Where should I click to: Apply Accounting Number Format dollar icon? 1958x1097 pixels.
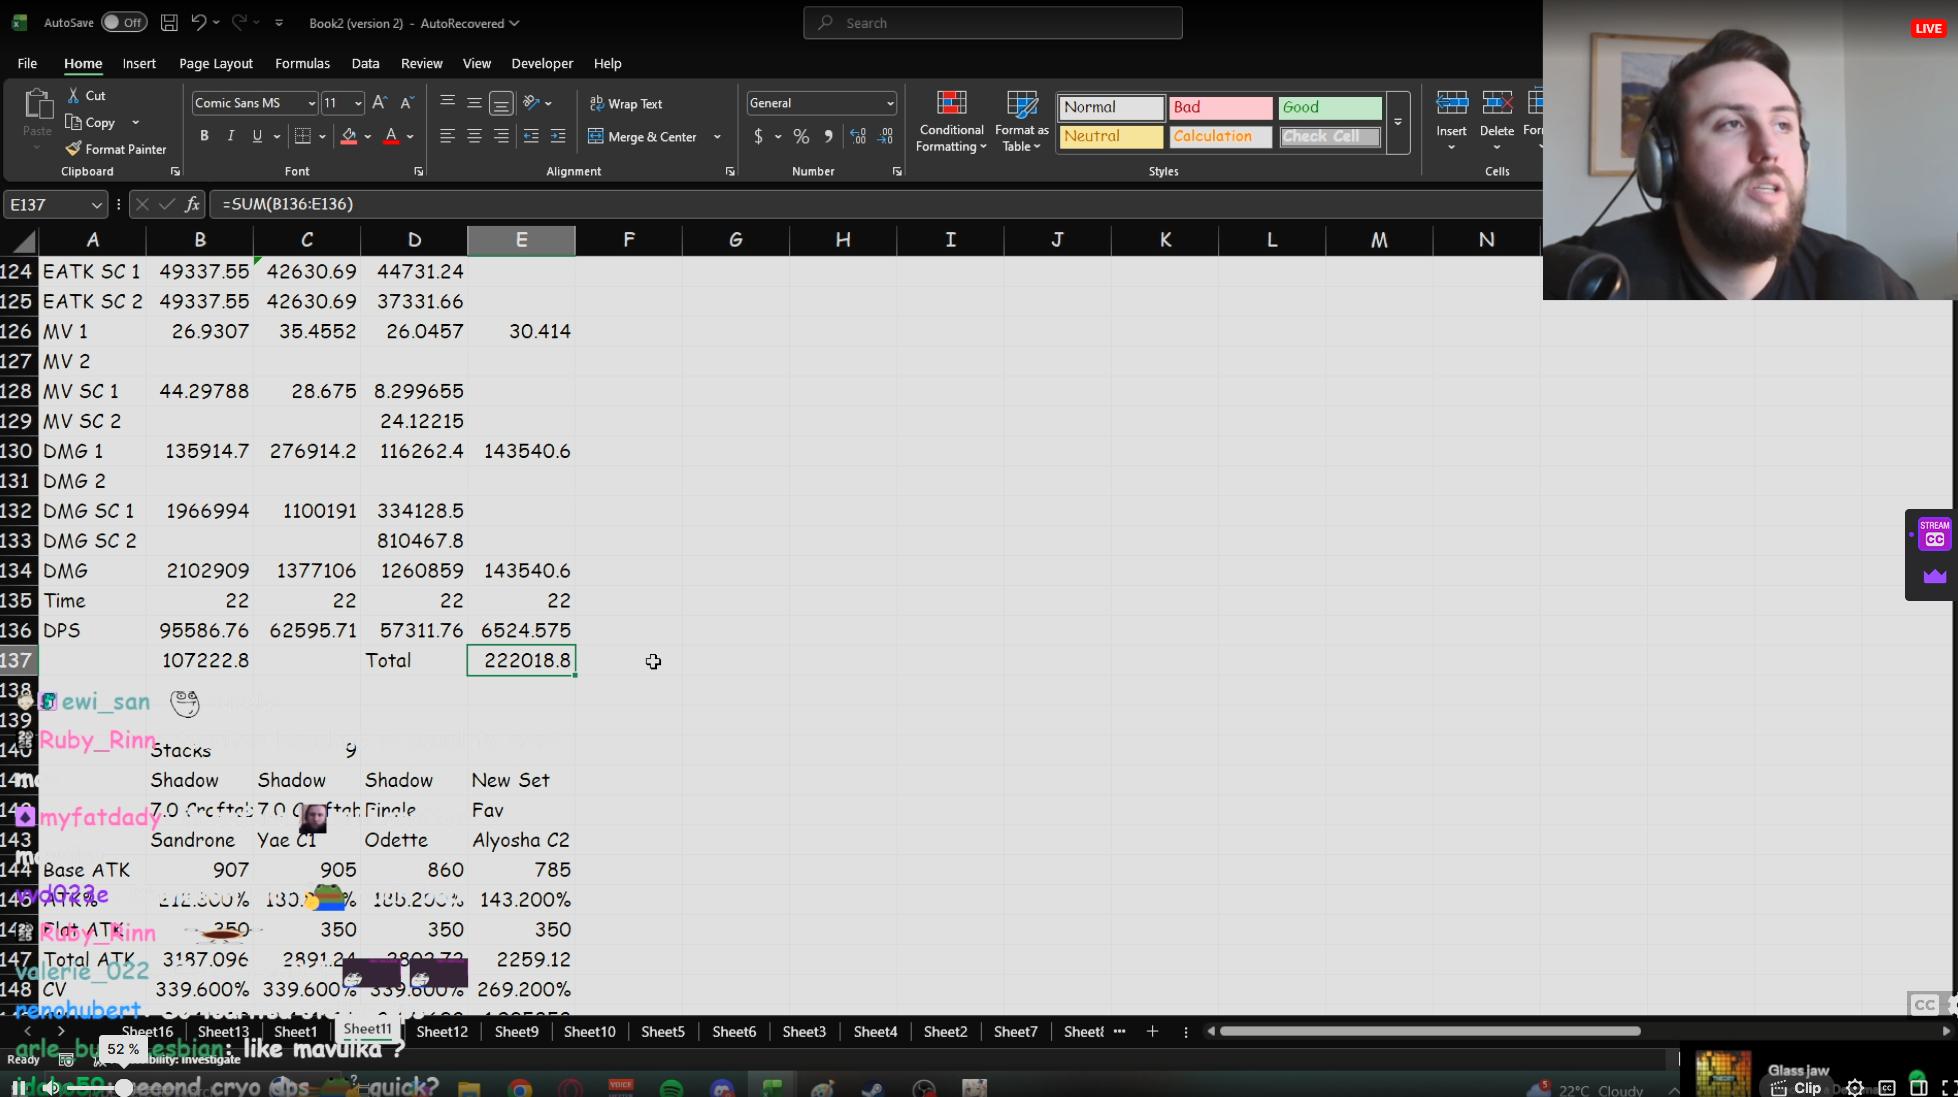point(758,136)
